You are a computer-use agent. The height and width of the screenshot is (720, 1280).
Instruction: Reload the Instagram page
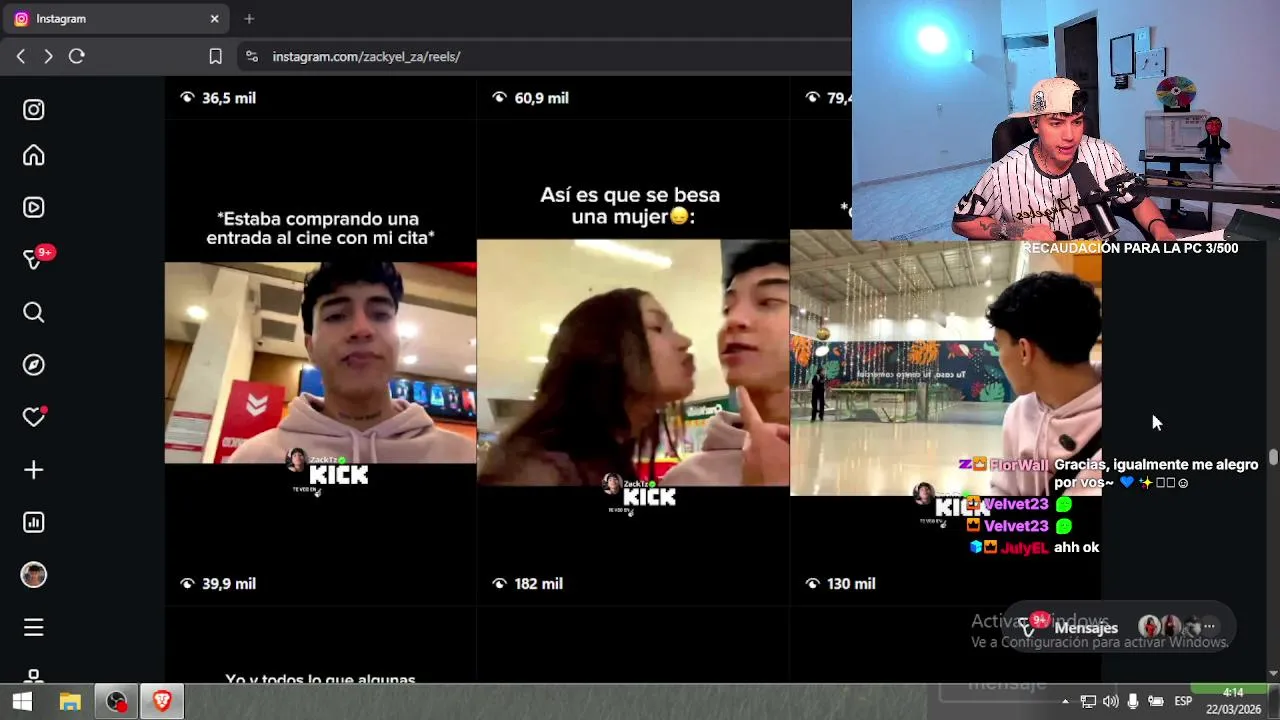[x=76, y=57]
